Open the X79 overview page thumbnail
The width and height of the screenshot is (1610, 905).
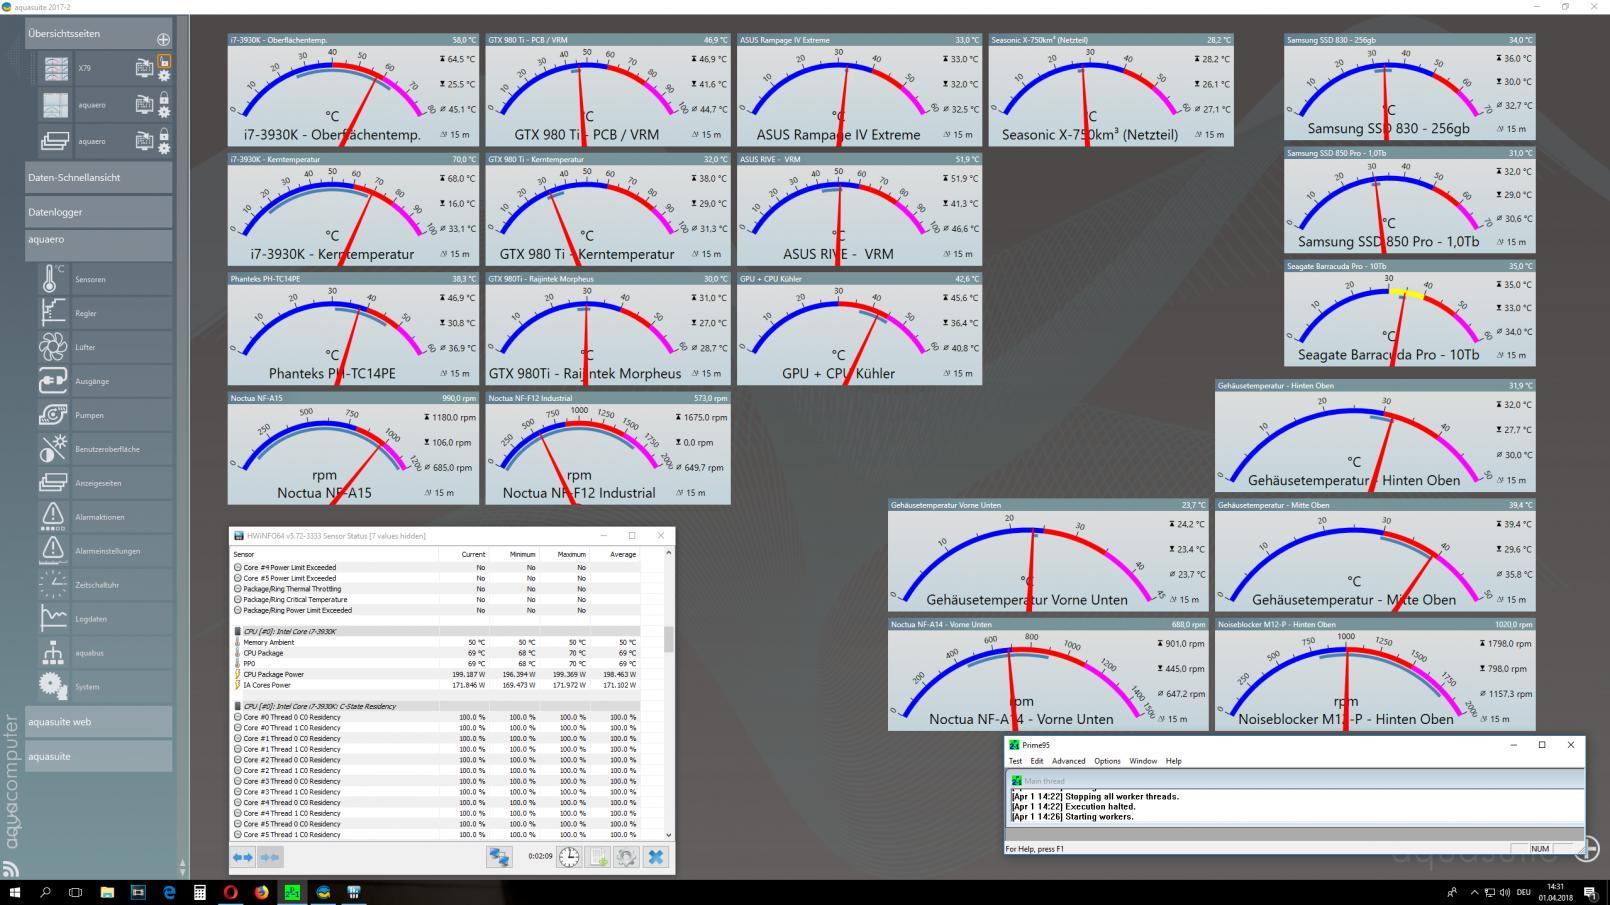coord(56,68)
